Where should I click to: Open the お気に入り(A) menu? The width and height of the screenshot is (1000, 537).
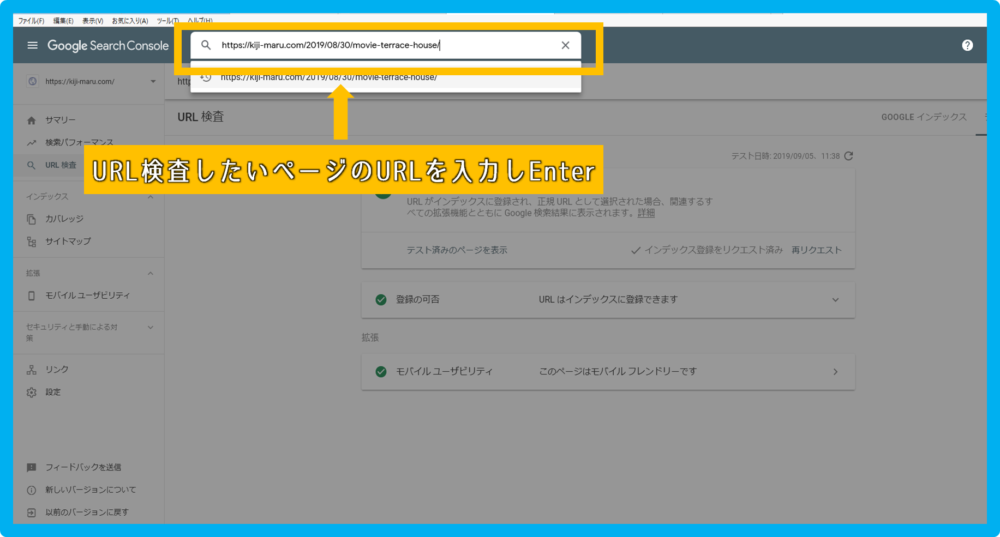[130, 20]
